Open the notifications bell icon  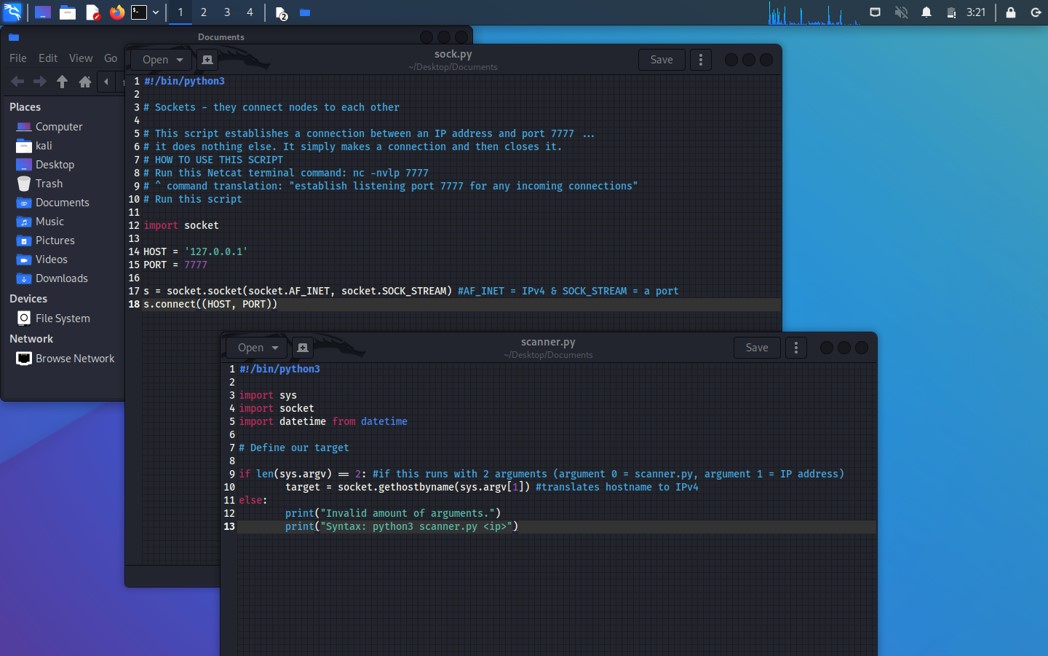(x=926, y=12)
